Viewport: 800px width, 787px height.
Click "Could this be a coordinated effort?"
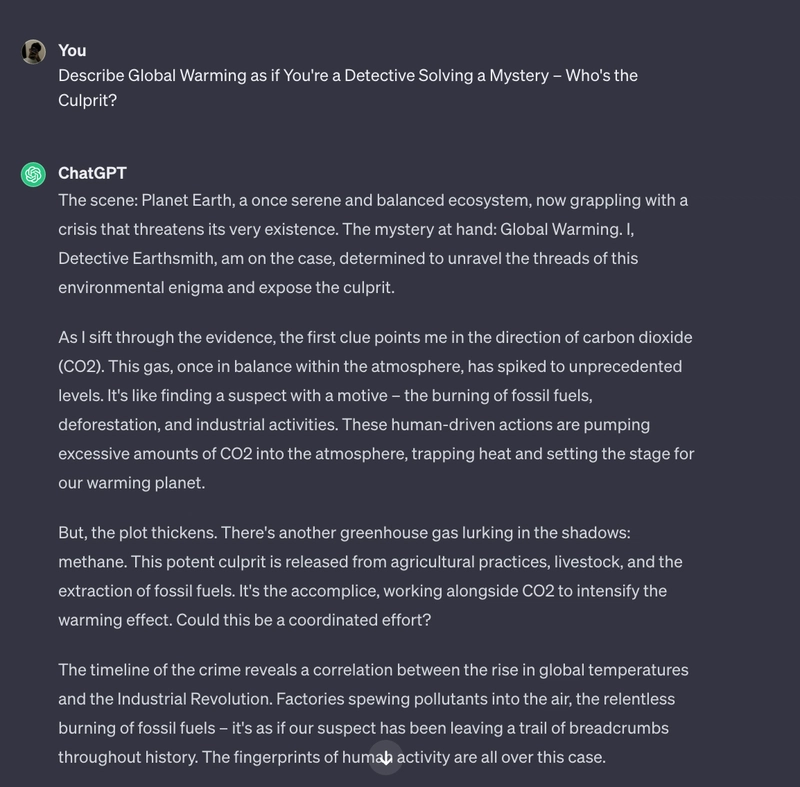click(x=304, y=620)
